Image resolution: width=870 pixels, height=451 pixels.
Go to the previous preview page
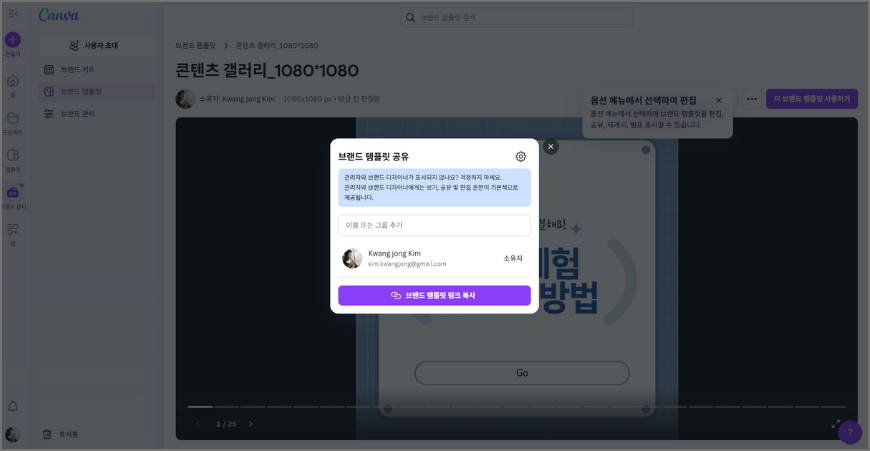coord(198,424)
